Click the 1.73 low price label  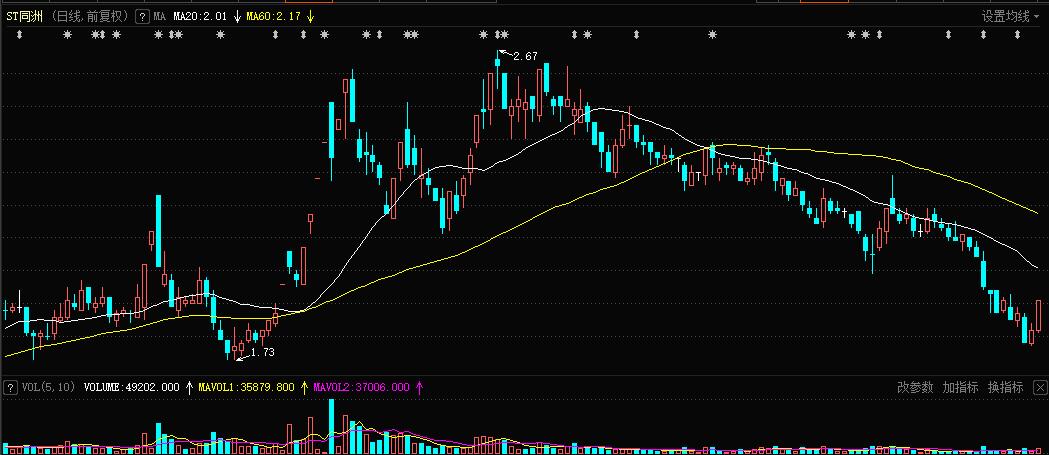point(262,352)
